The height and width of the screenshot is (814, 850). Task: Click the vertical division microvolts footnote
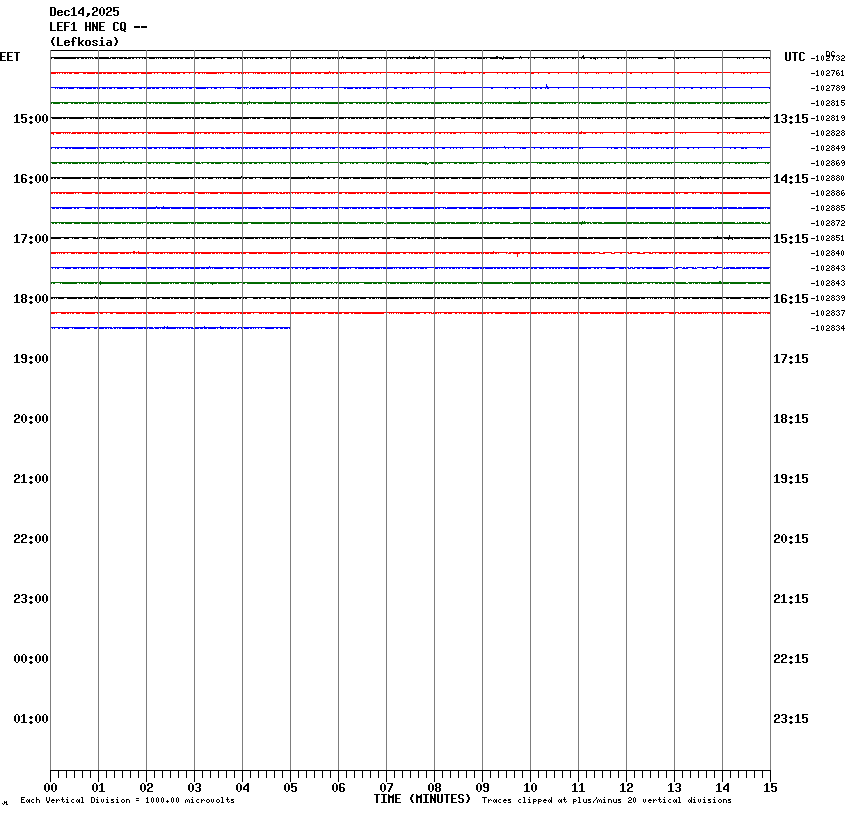(x=127, y=801)
